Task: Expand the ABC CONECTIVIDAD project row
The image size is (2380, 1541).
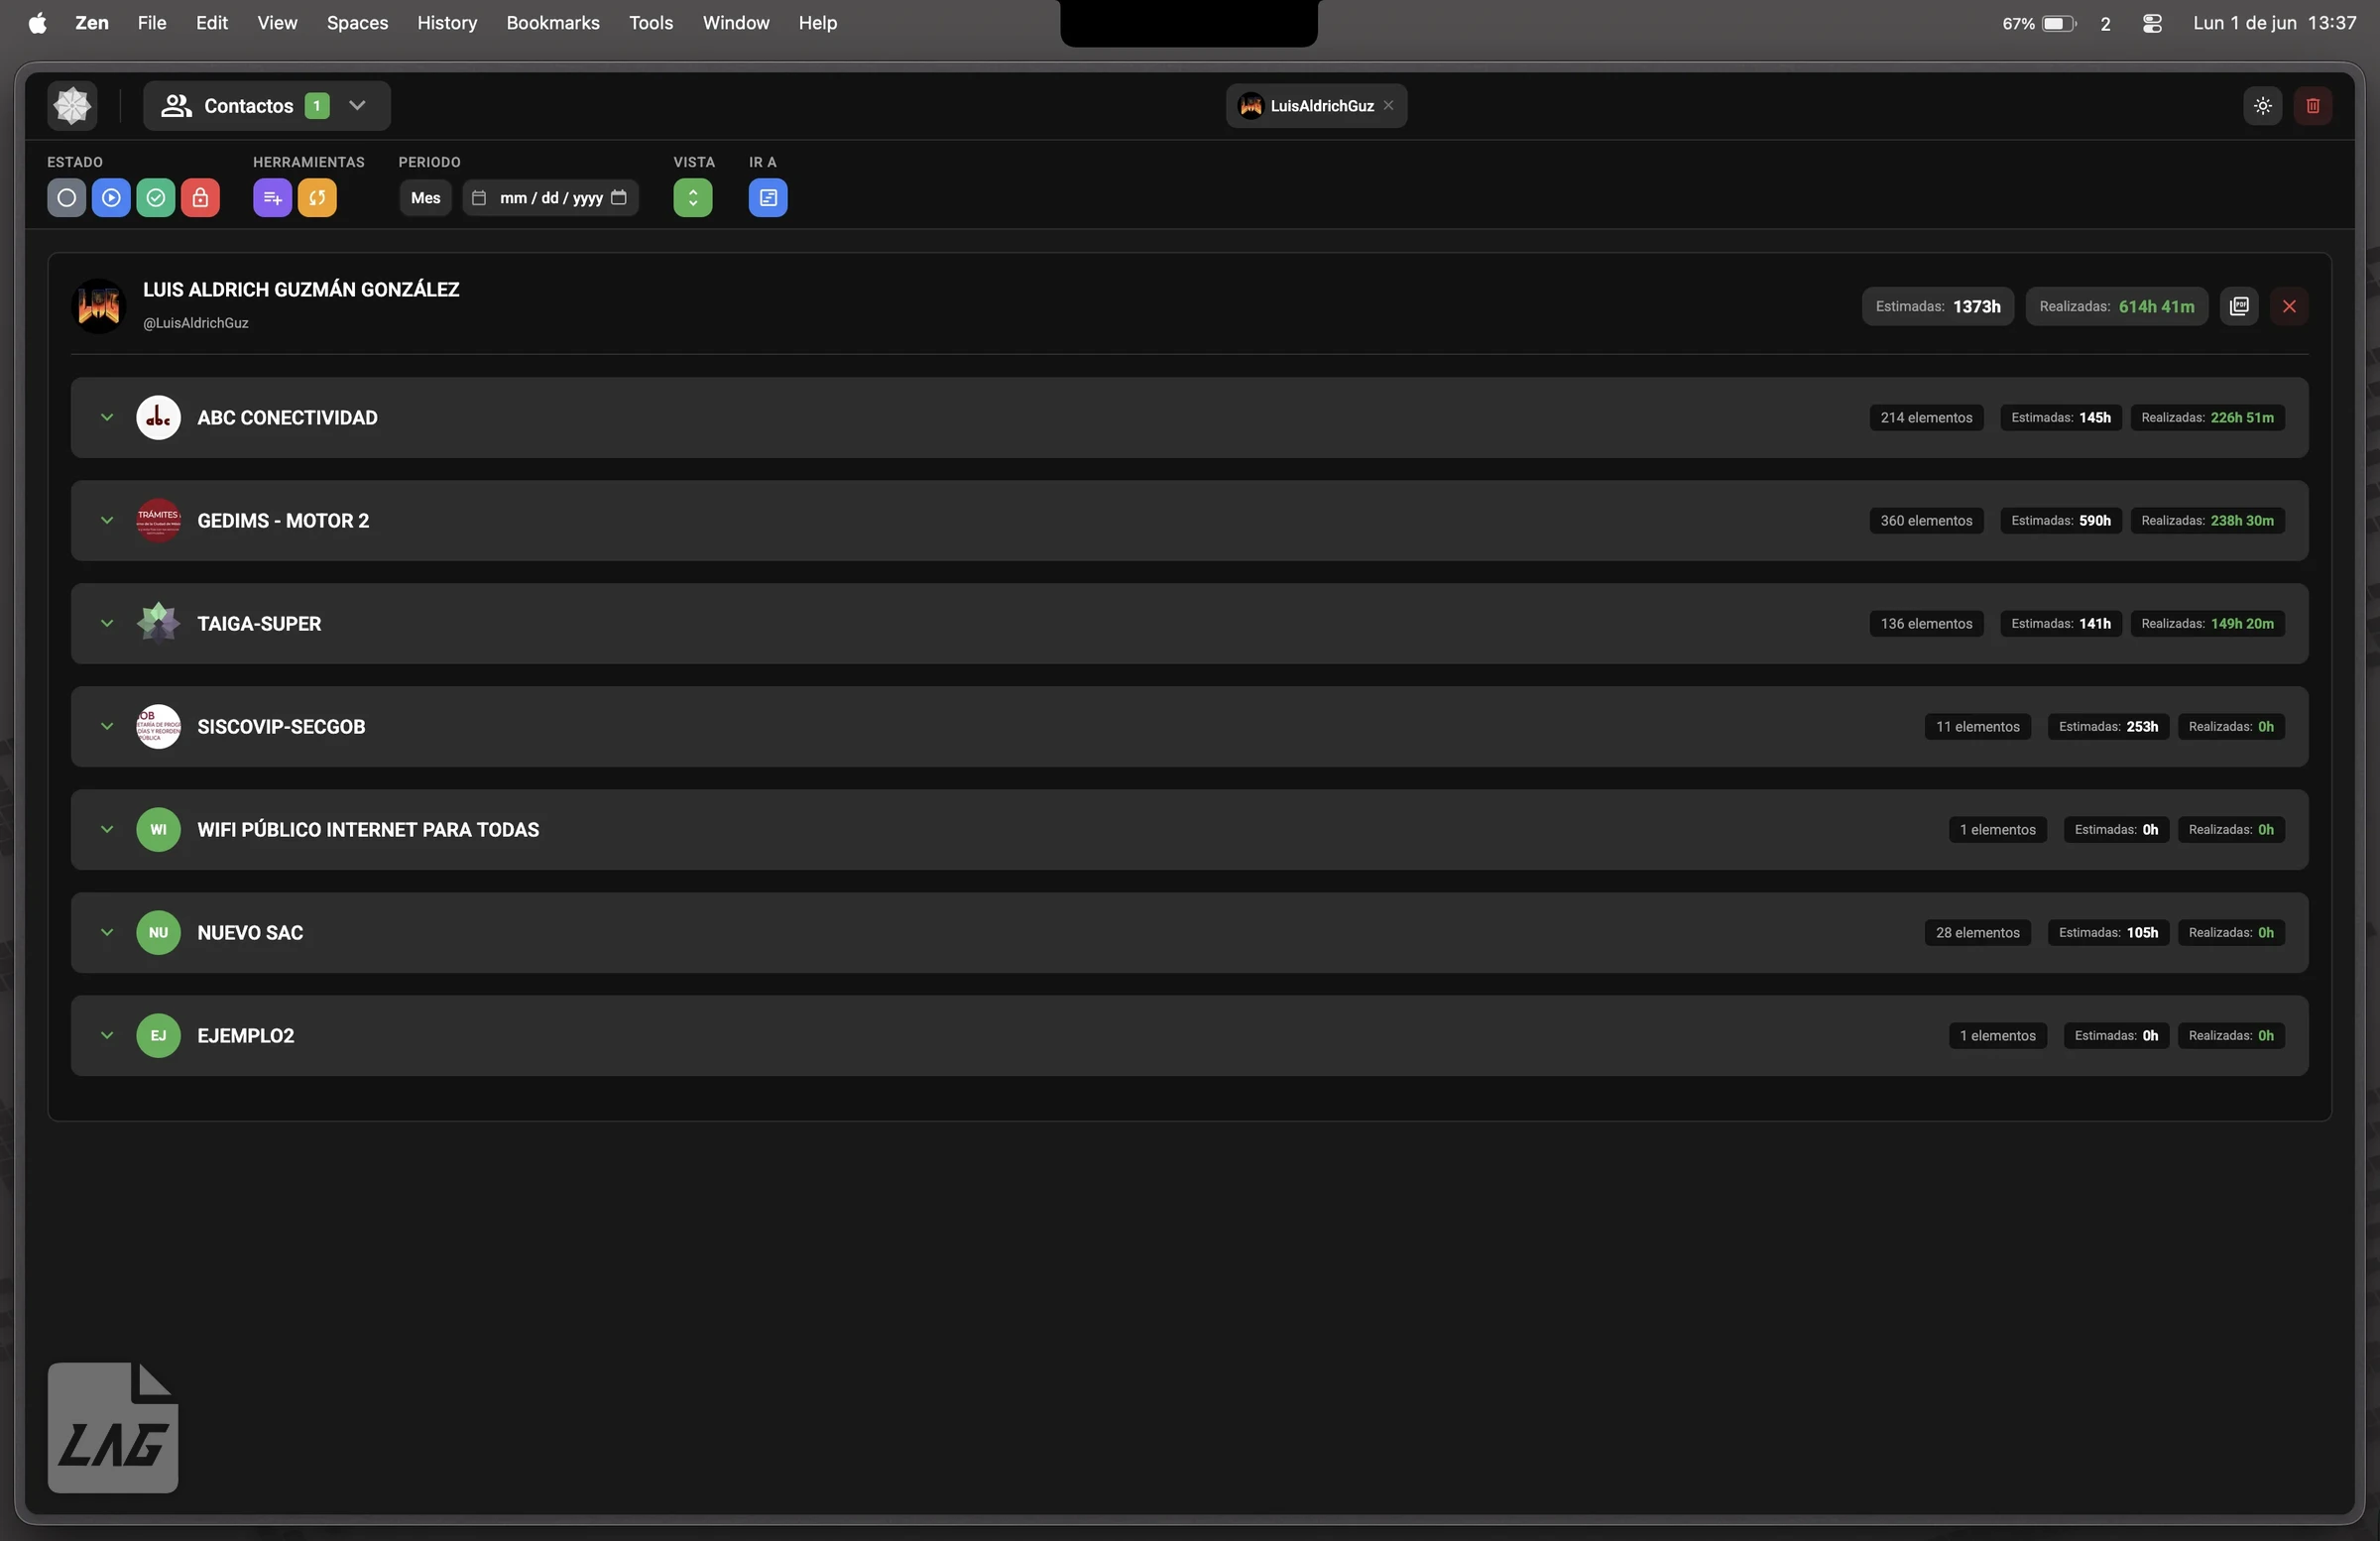Action: tap(107, 417)
